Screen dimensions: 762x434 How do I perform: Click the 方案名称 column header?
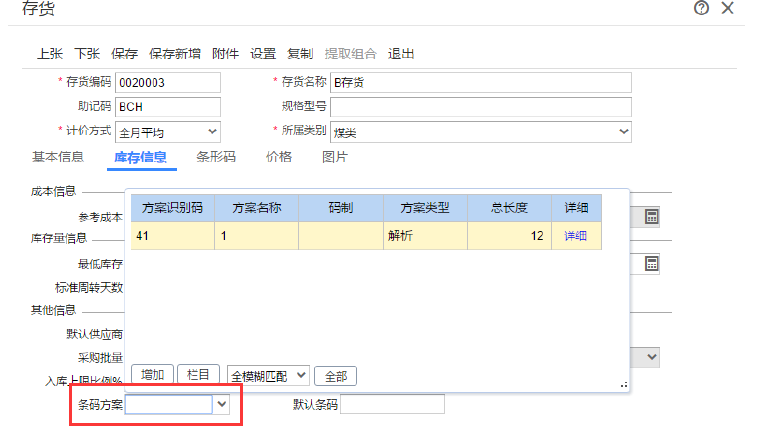(x=257, y=208)
